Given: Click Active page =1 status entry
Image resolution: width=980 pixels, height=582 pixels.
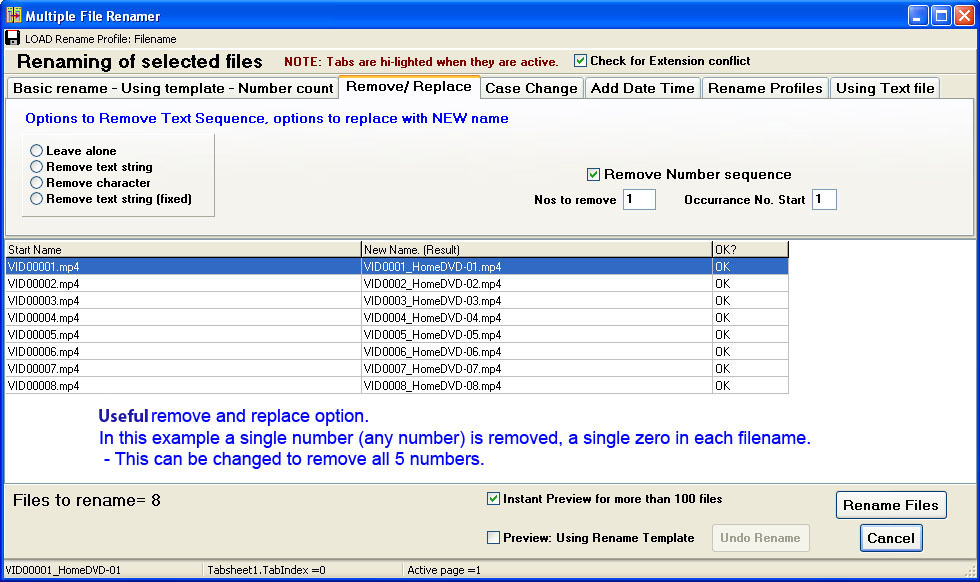Looking at the screenshot, I should pos(444,570).
